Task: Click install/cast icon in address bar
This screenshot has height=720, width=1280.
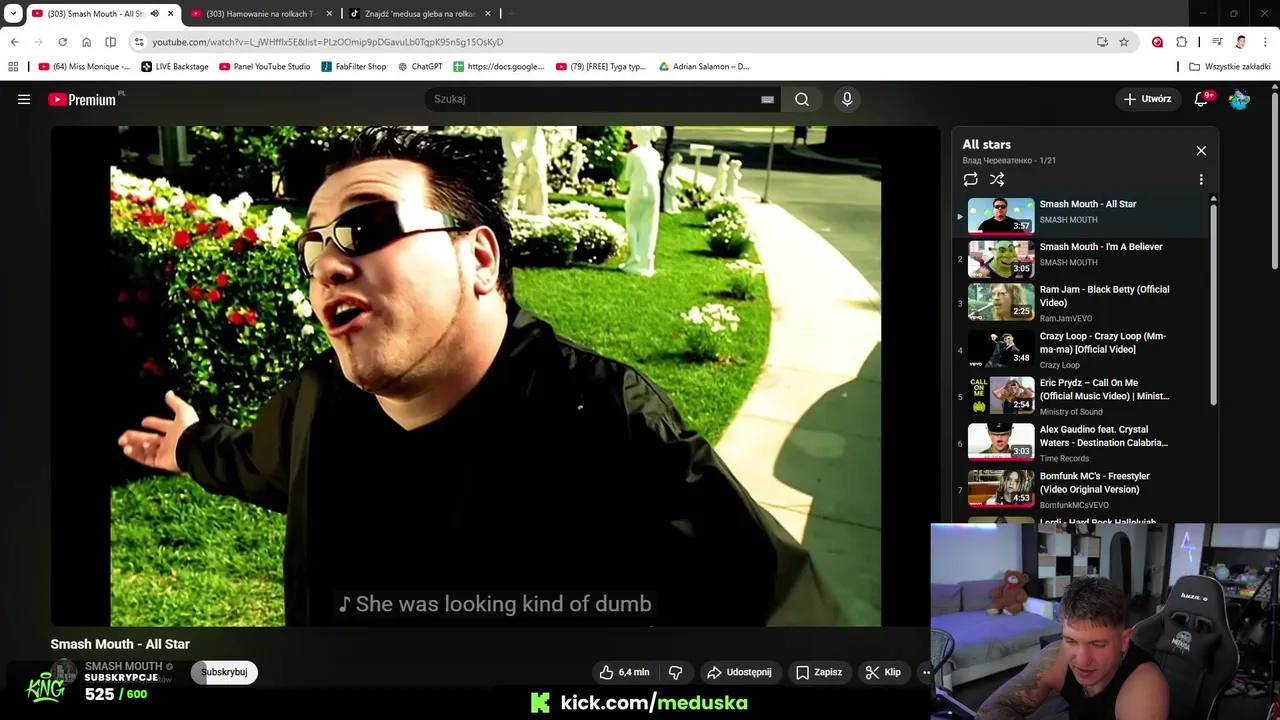Action: point(1102,42)
